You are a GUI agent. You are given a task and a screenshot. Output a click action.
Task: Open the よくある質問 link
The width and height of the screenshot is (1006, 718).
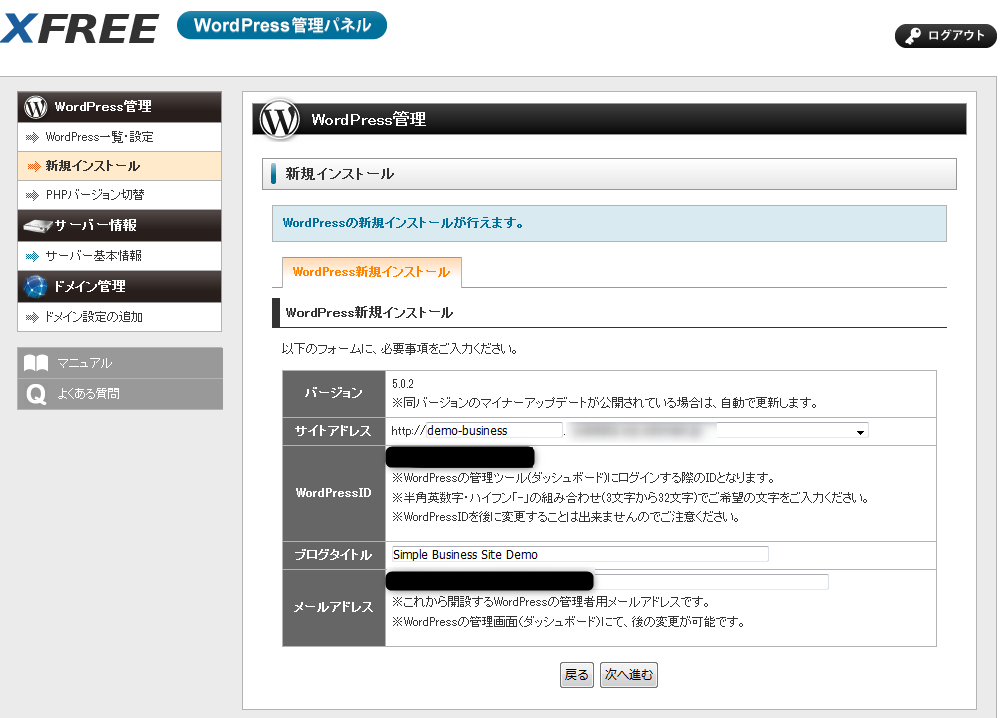click(x=120, y=394)
